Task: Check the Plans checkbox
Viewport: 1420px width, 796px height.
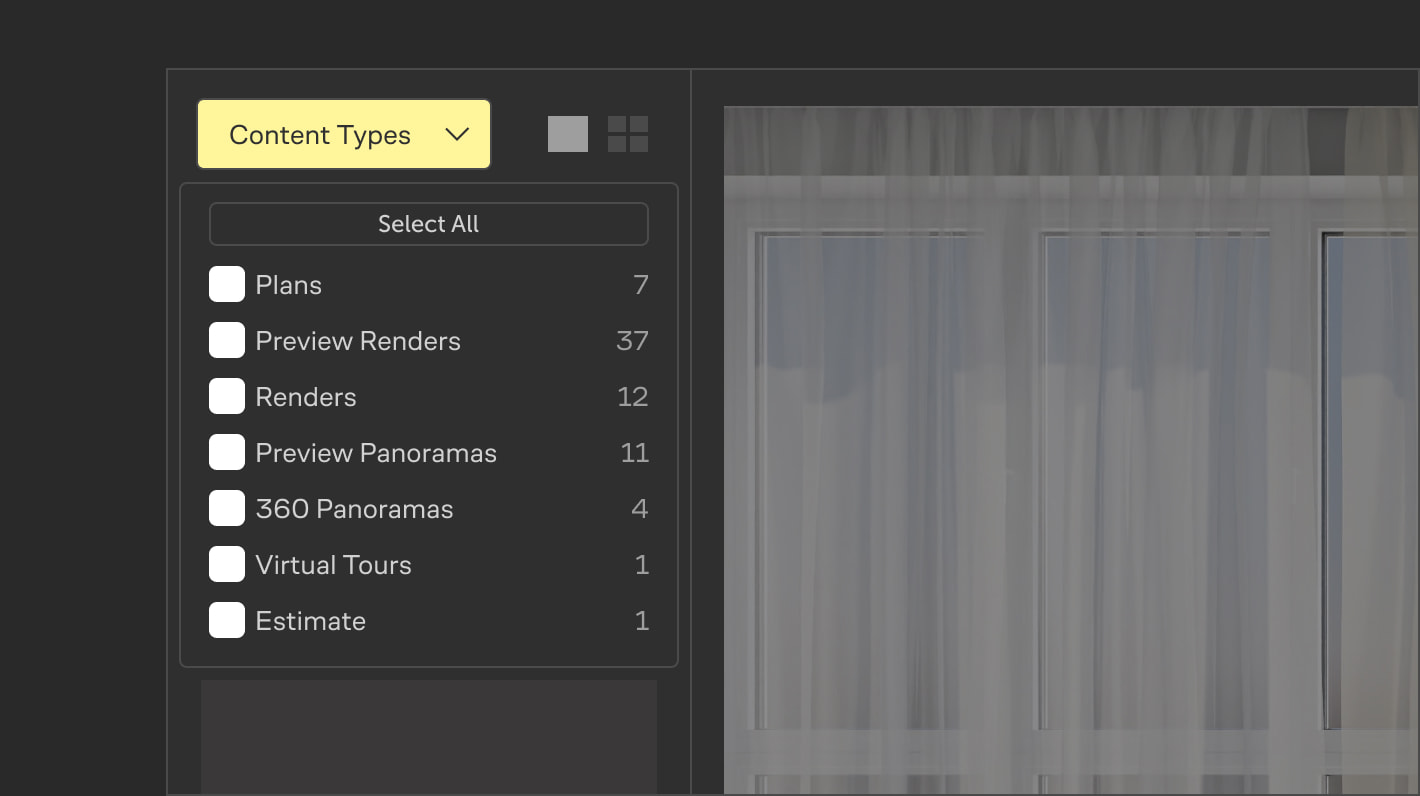Action: [227, 284]
